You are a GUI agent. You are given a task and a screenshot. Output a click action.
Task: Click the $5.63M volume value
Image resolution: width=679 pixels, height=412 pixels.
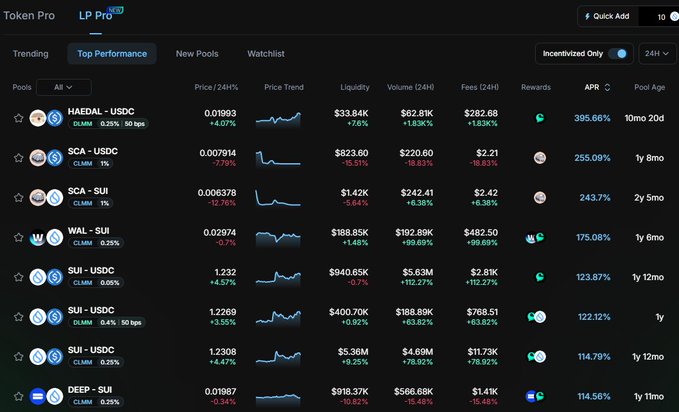click(417, 273)
